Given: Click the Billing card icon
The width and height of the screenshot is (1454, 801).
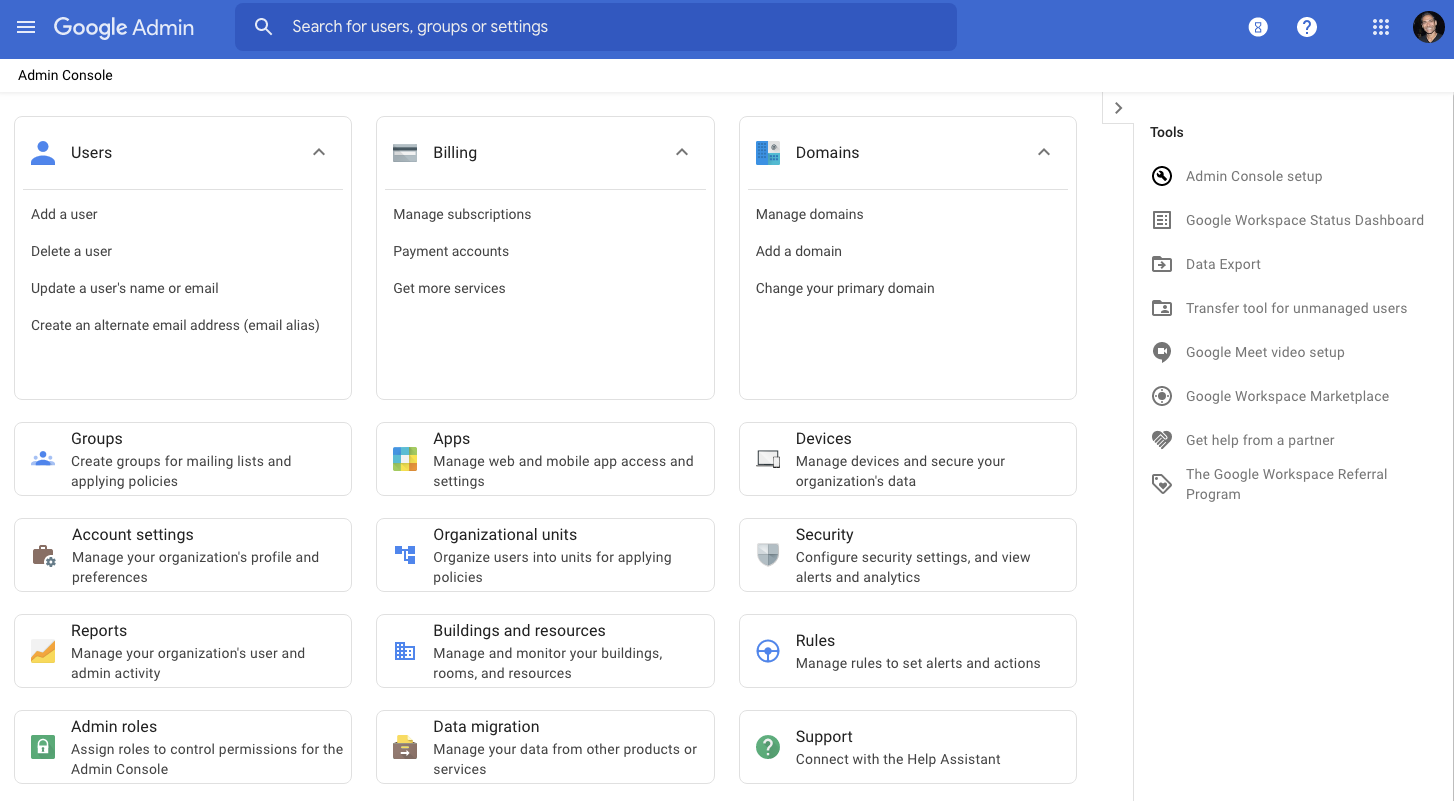Looking at the screenshot, I should pos(405,152).
